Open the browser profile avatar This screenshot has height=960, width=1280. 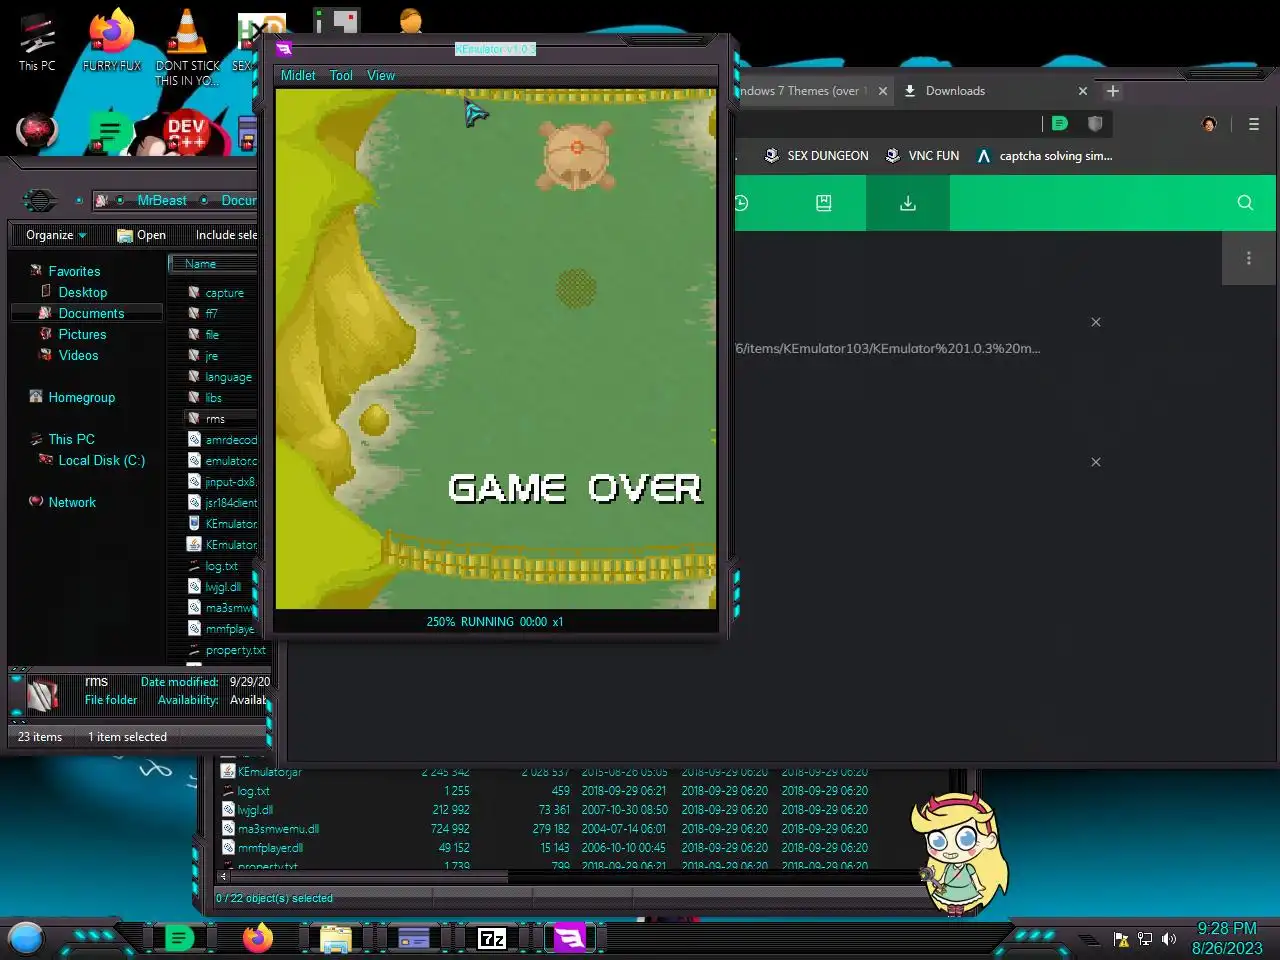tap(1209, 124)
